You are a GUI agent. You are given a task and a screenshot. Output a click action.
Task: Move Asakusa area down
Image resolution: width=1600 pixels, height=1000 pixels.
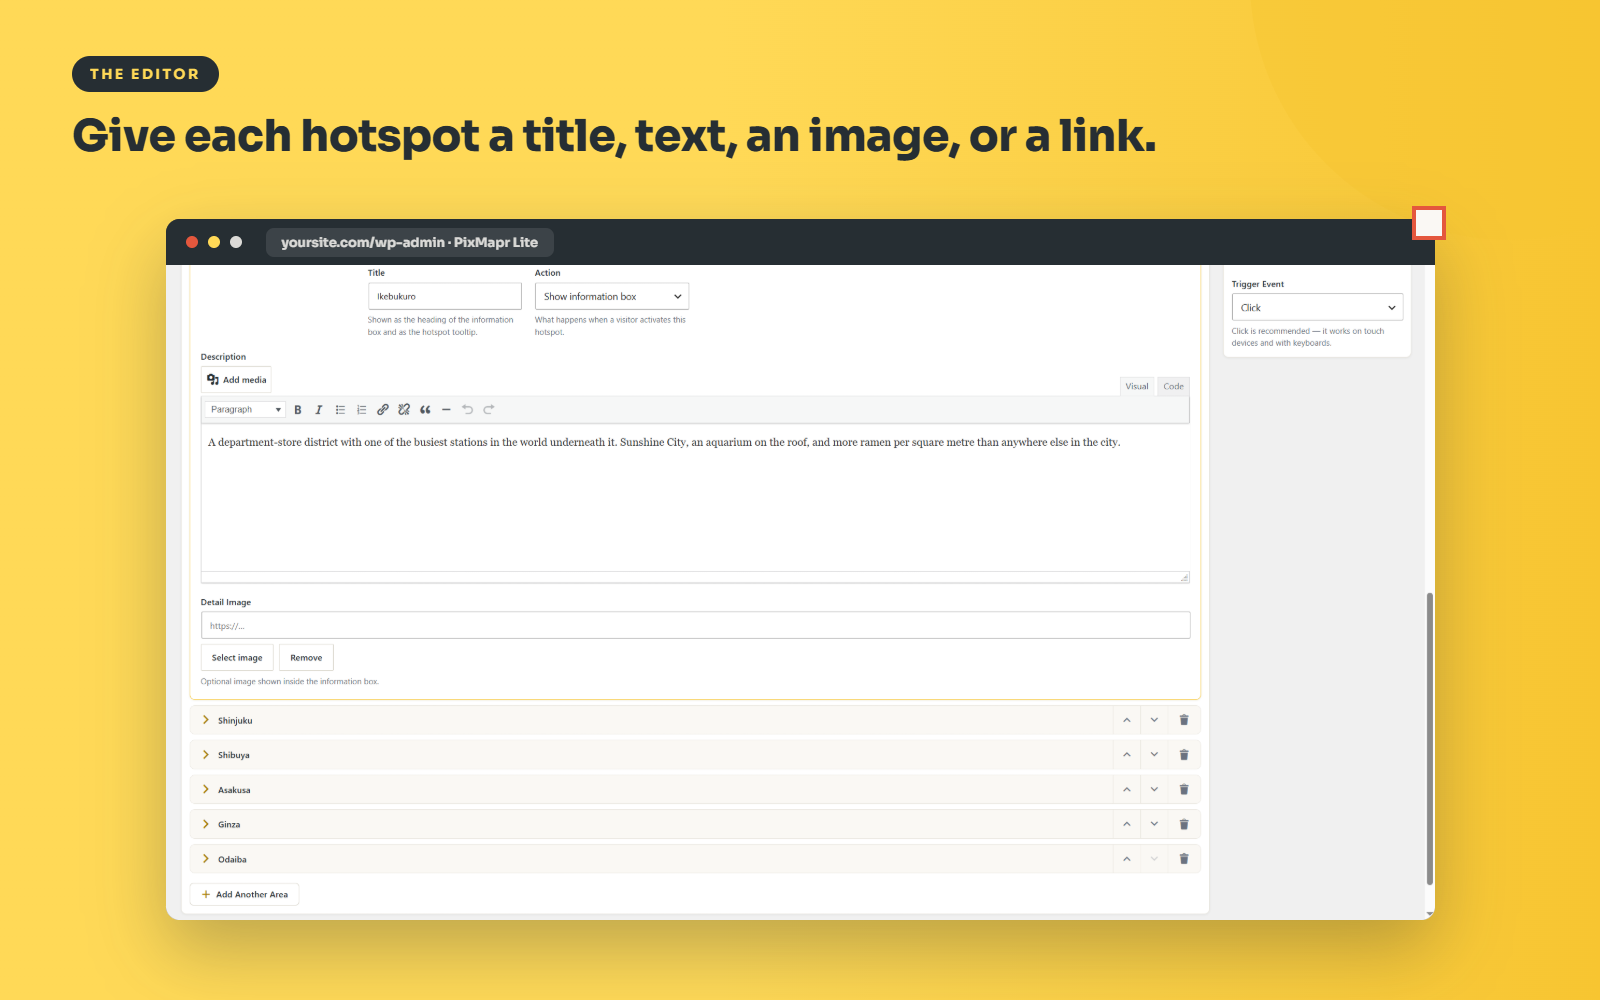pos(1154,790)
